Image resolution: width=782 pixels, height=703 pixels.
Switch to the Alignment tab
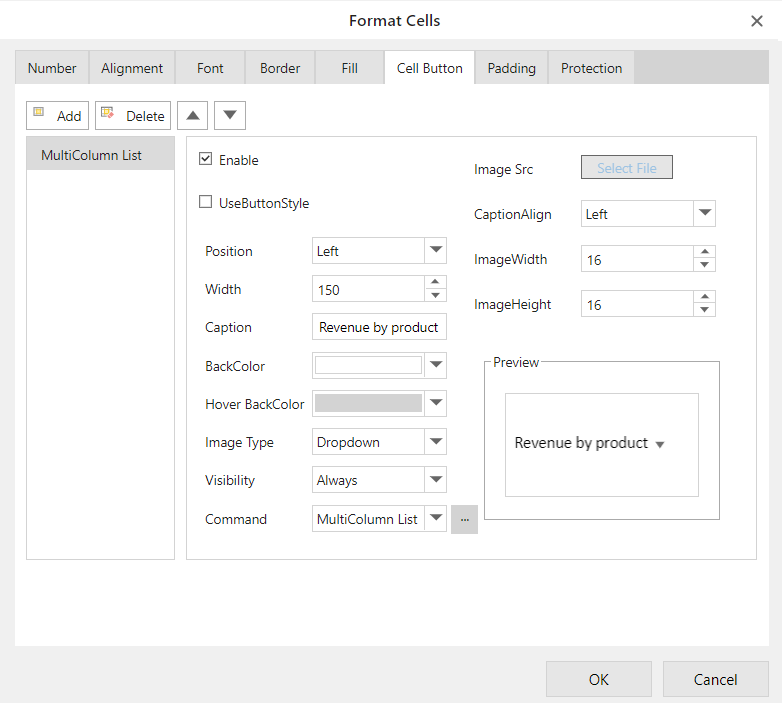tap(132, 68)
